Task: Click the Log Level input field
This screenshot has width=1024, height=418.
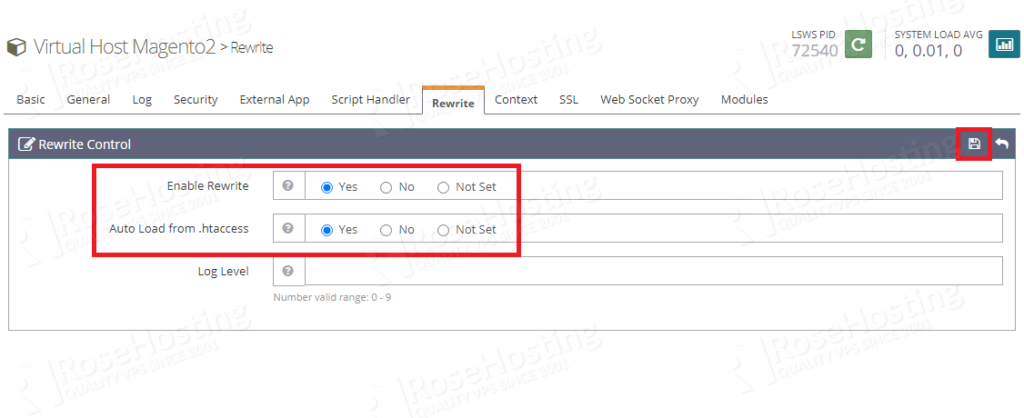Action: coord(652,271)
